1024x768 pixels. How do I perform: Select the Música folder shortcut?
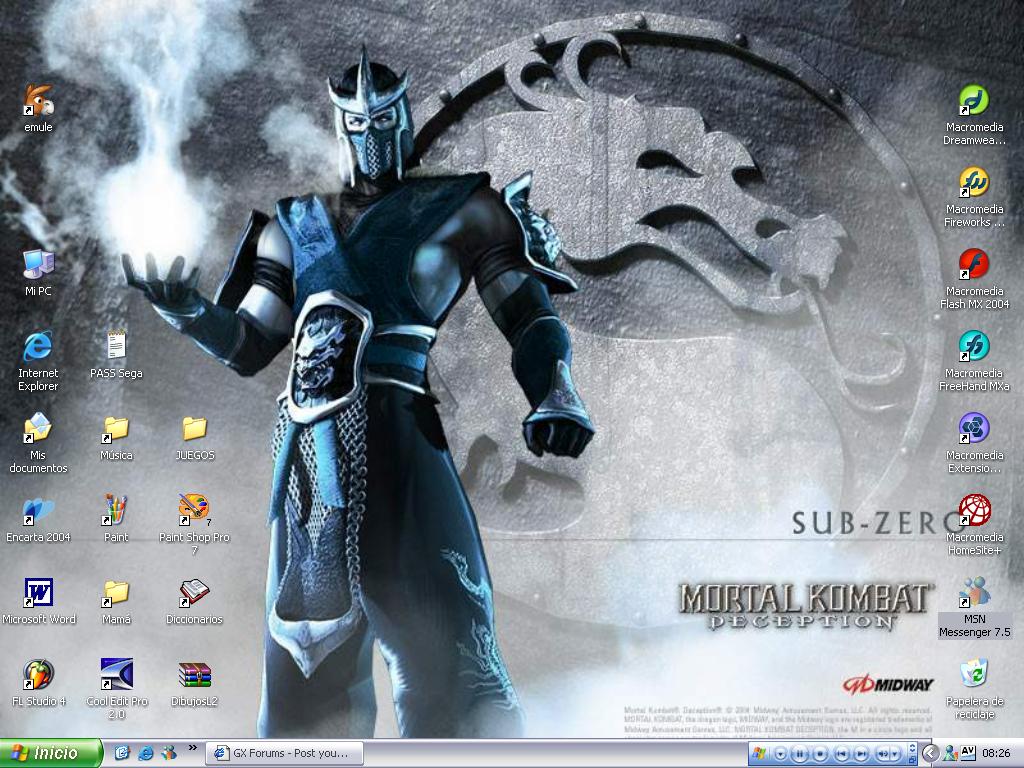pos(116,436)
